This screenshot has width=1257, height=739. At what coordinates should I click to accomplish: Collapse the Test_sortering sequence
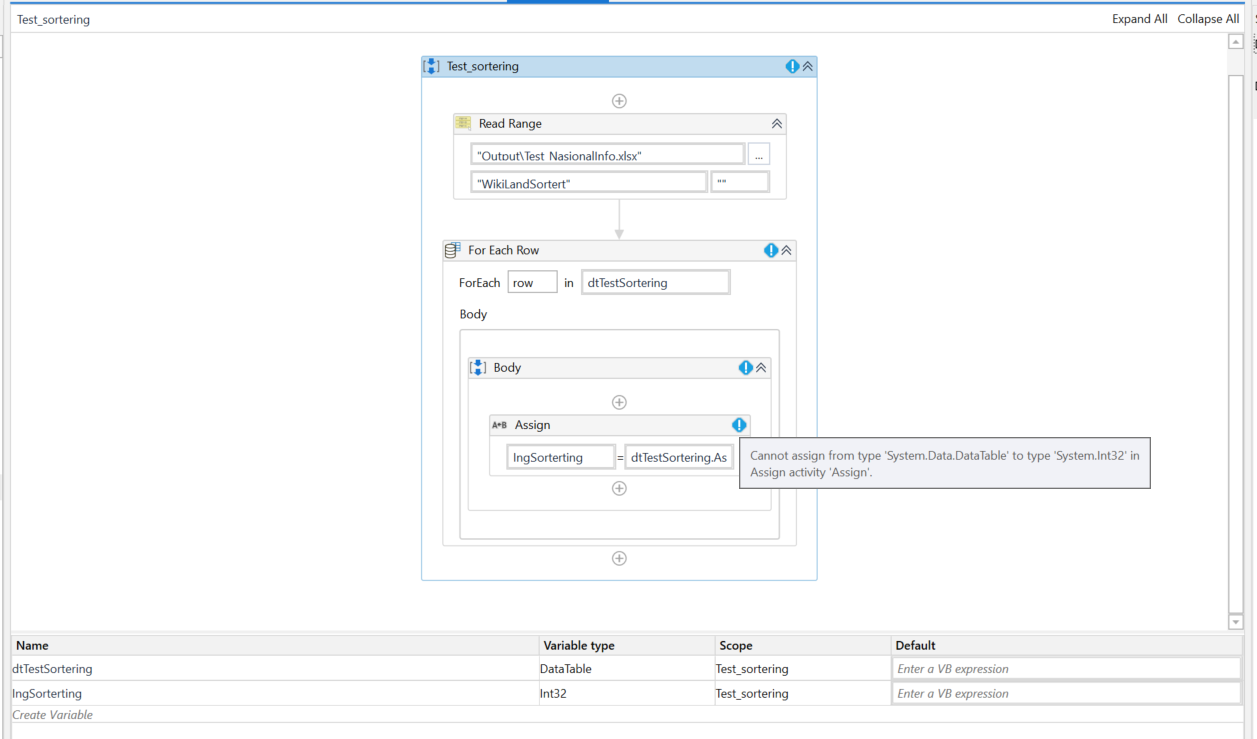tap(808, 66)
